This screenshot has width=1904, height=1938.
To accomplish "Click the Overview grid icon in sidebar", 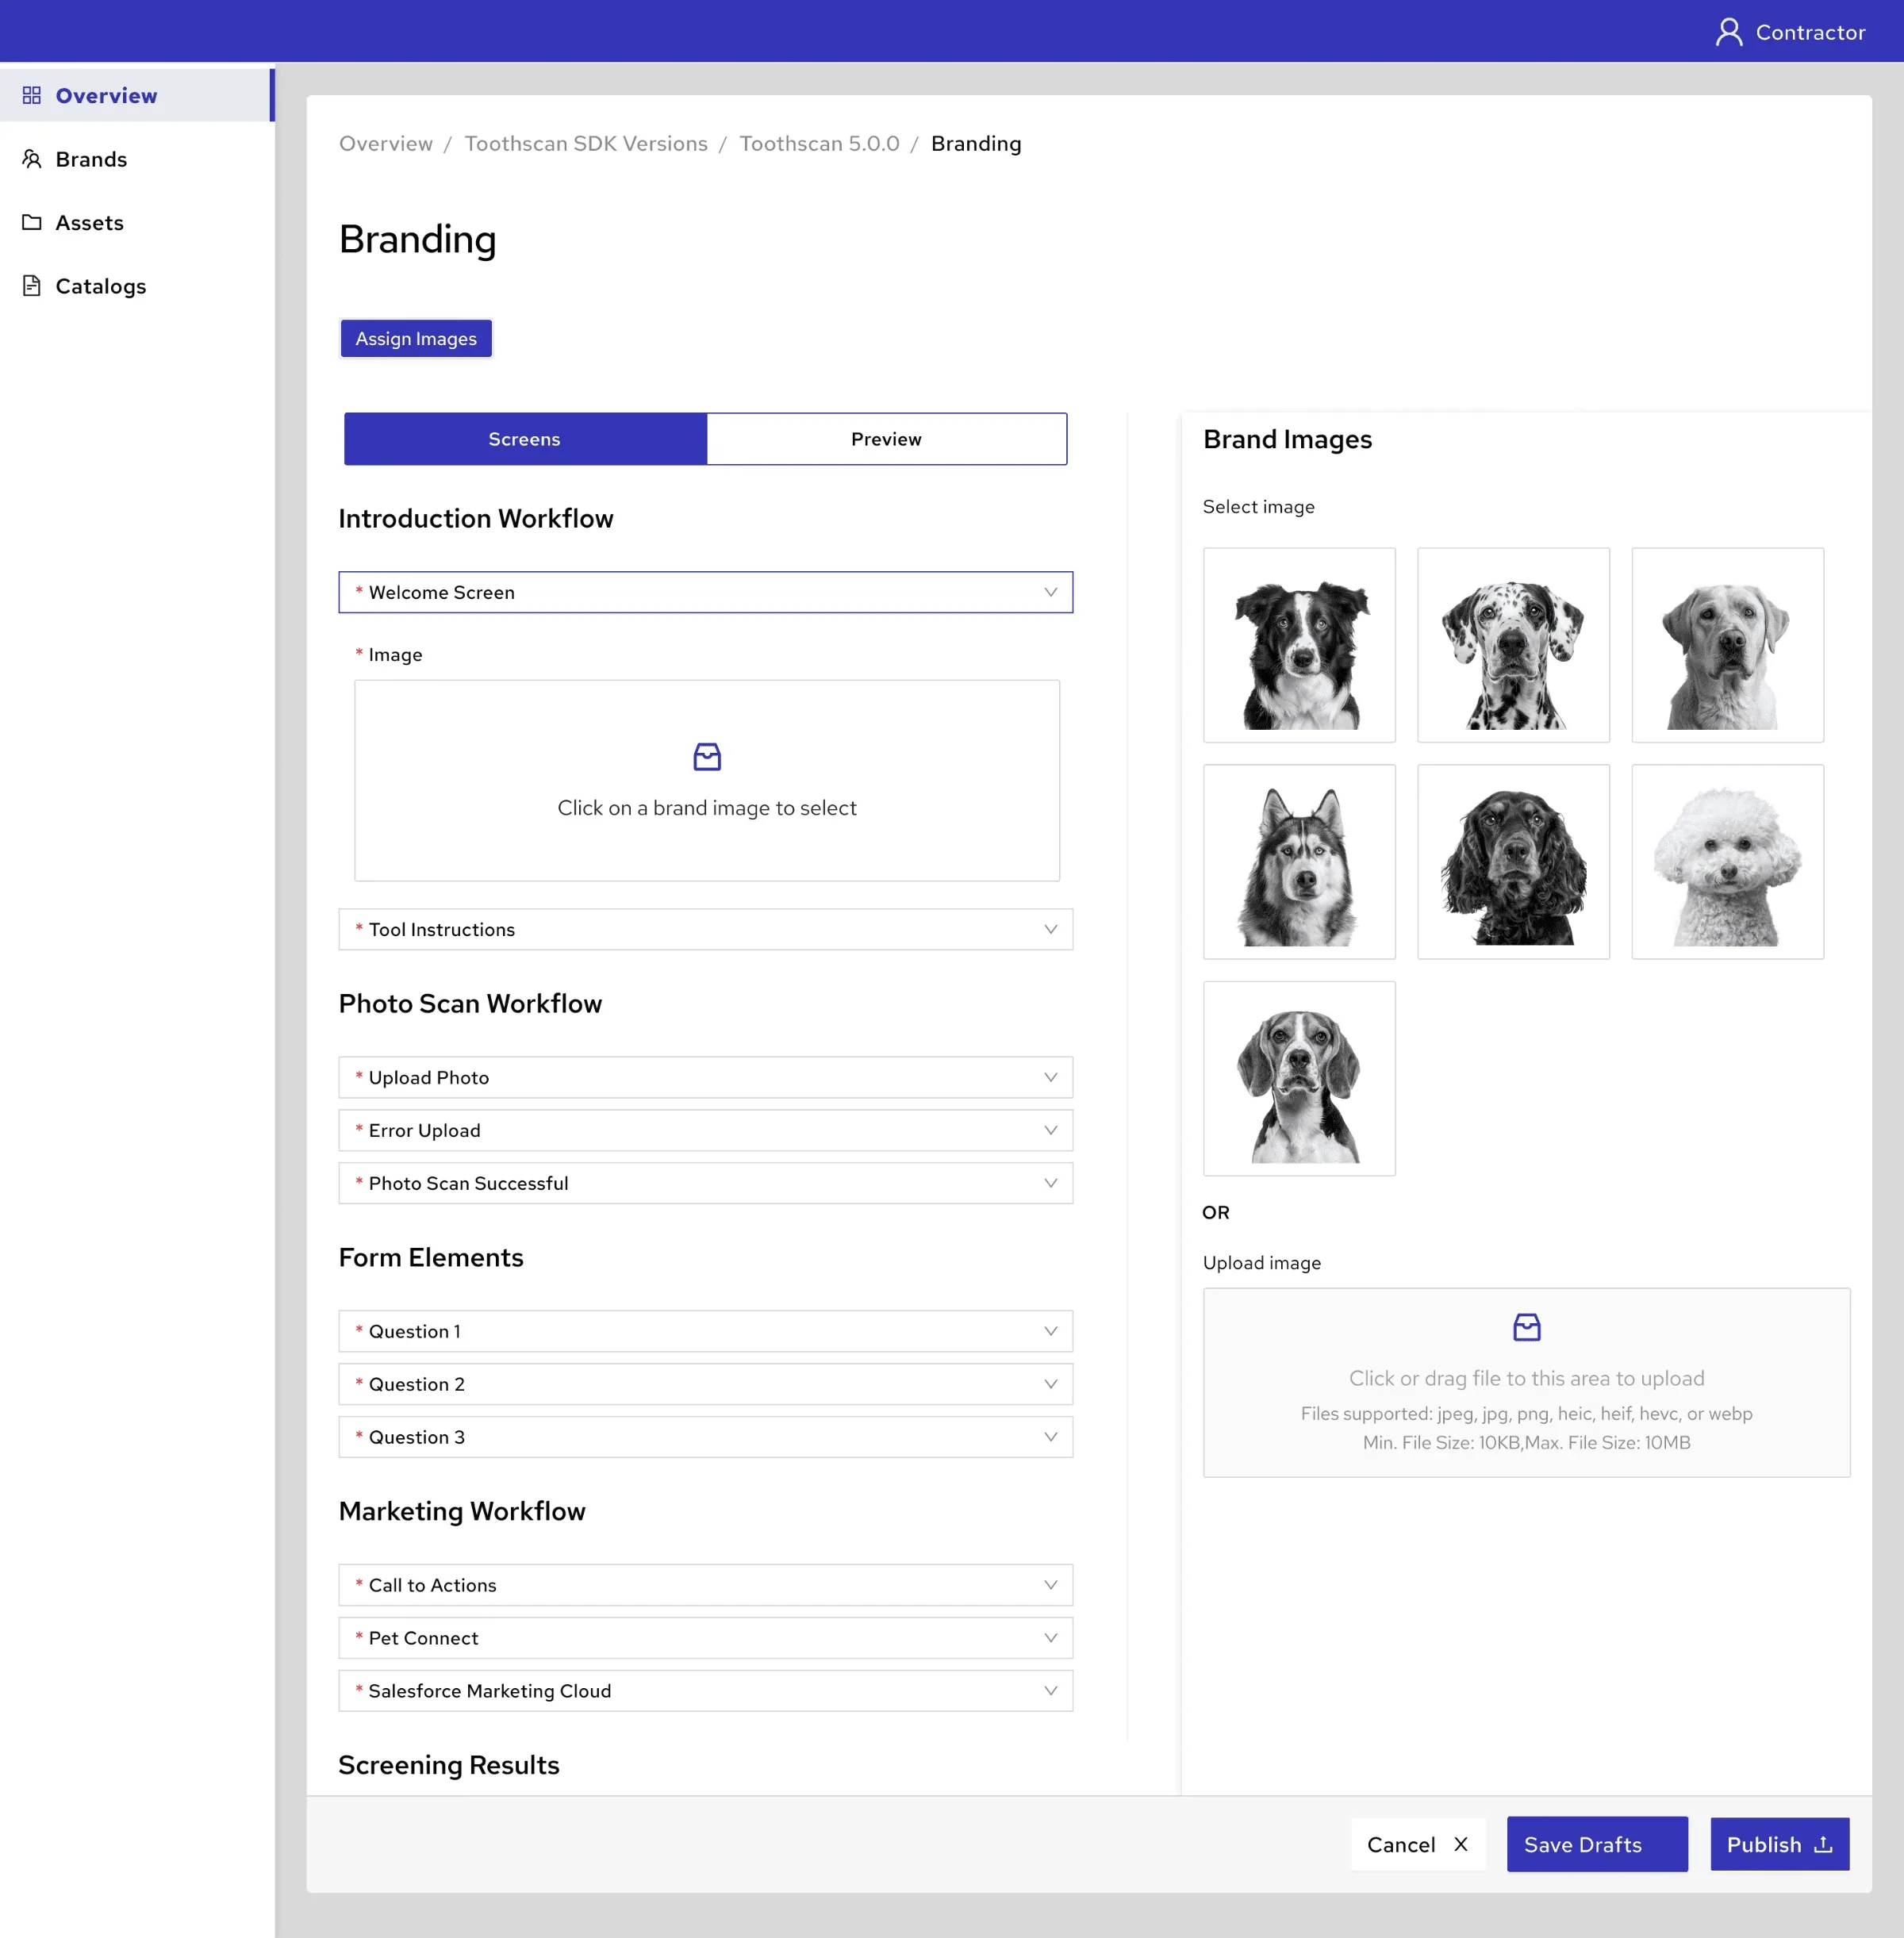I will point(32,95).
